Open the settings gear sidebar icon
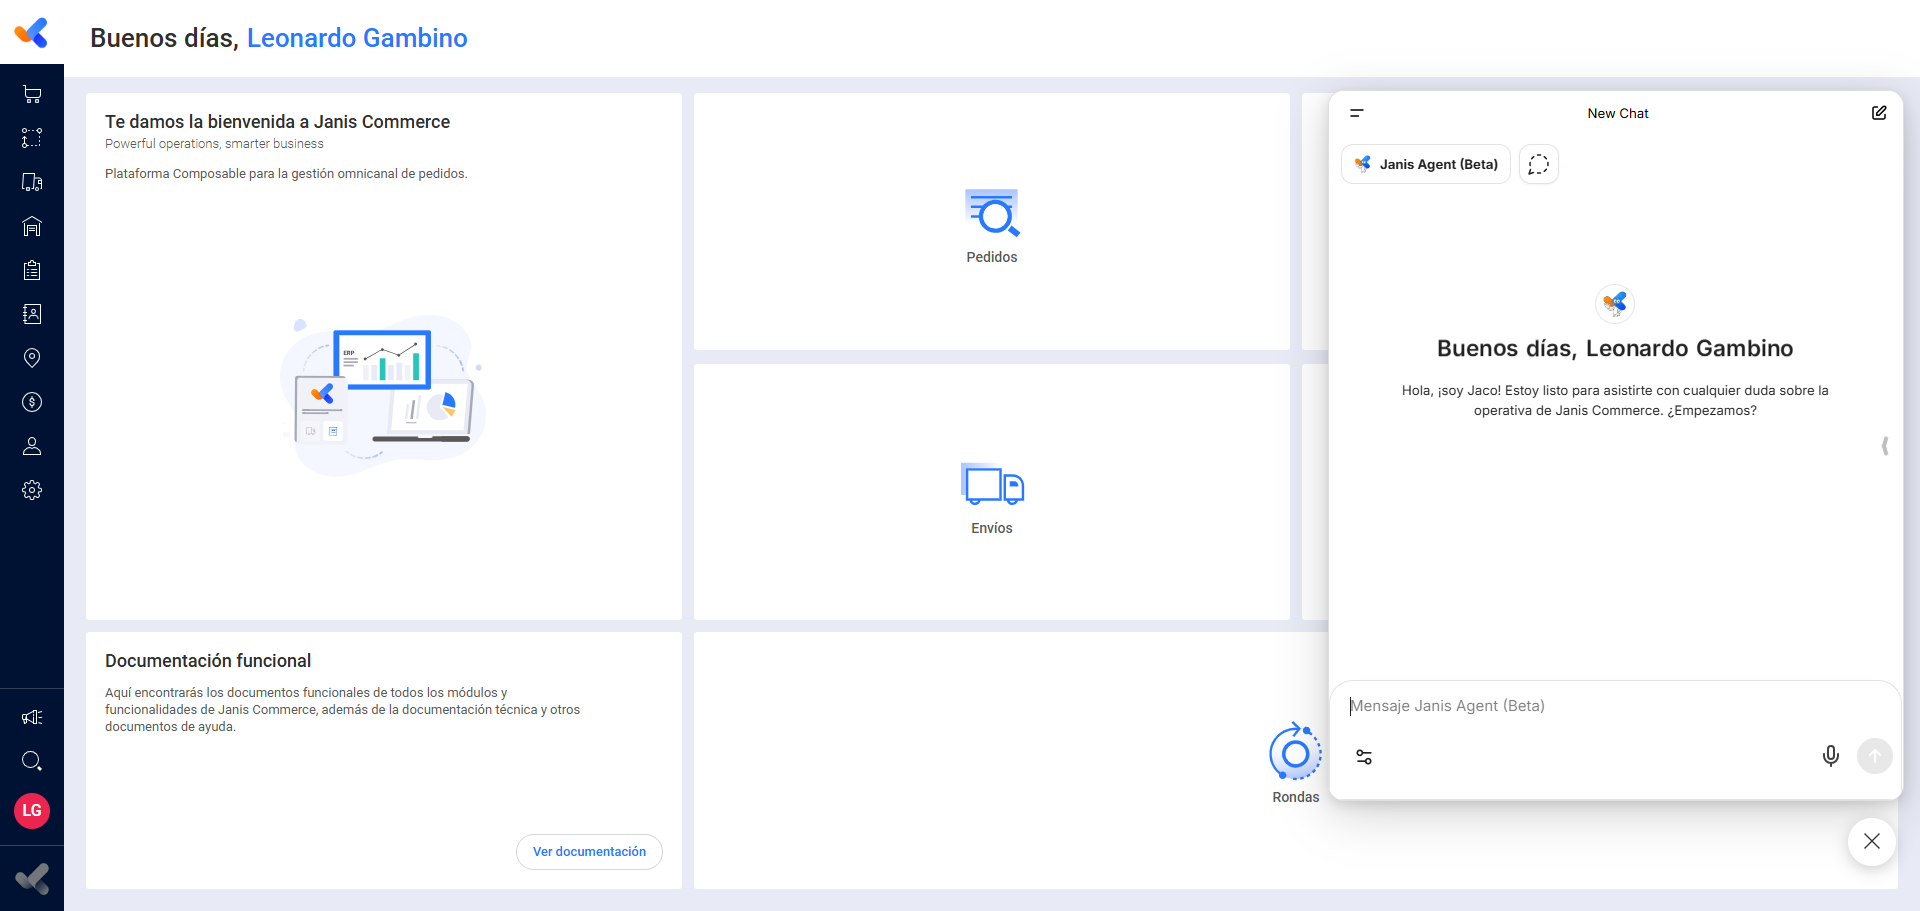Viewport: 1920px width, 911px height. click(32, 490)
